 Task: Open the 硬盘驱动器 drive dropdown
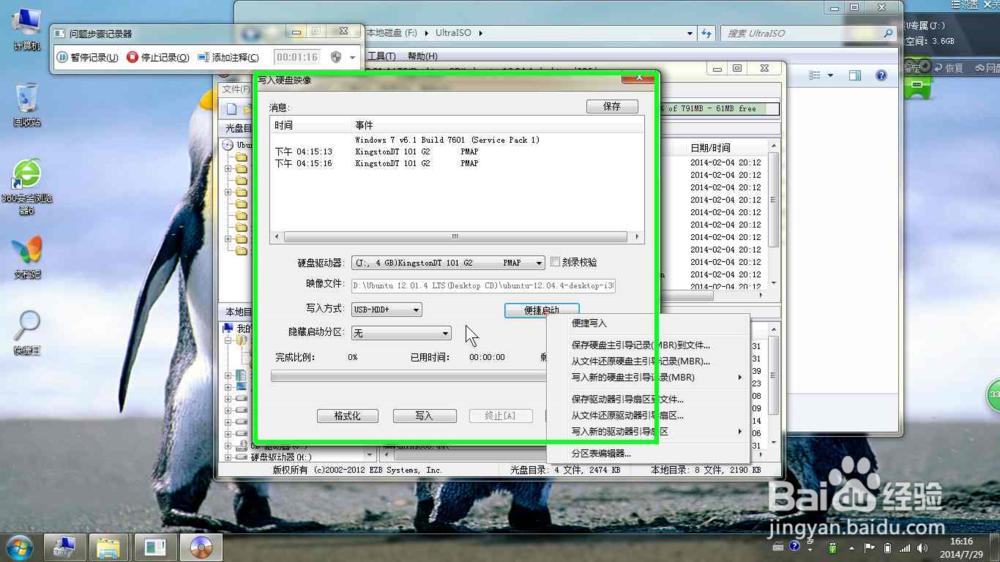coord(539,263)
